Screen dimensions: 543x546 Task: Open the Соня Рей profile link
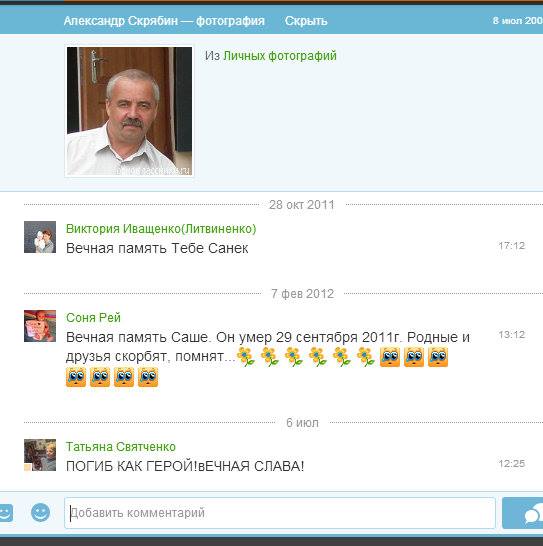(93, 318)
